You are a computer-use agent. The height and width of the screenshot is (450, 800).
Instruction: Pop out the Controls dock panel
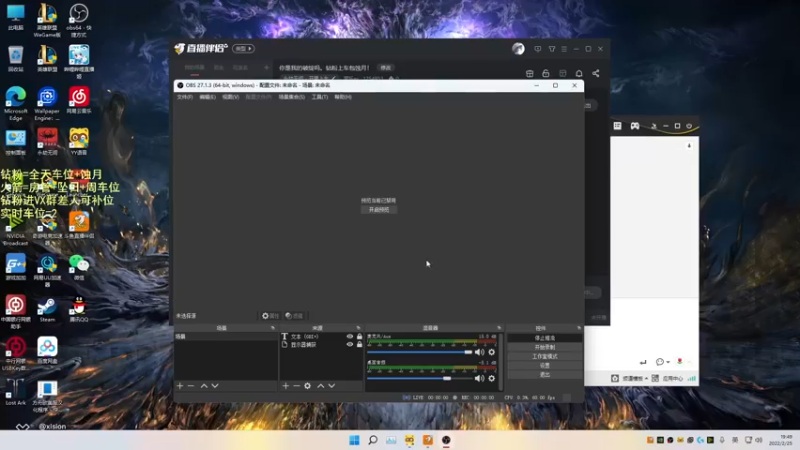pyautogui.click(x=579, y=328)
